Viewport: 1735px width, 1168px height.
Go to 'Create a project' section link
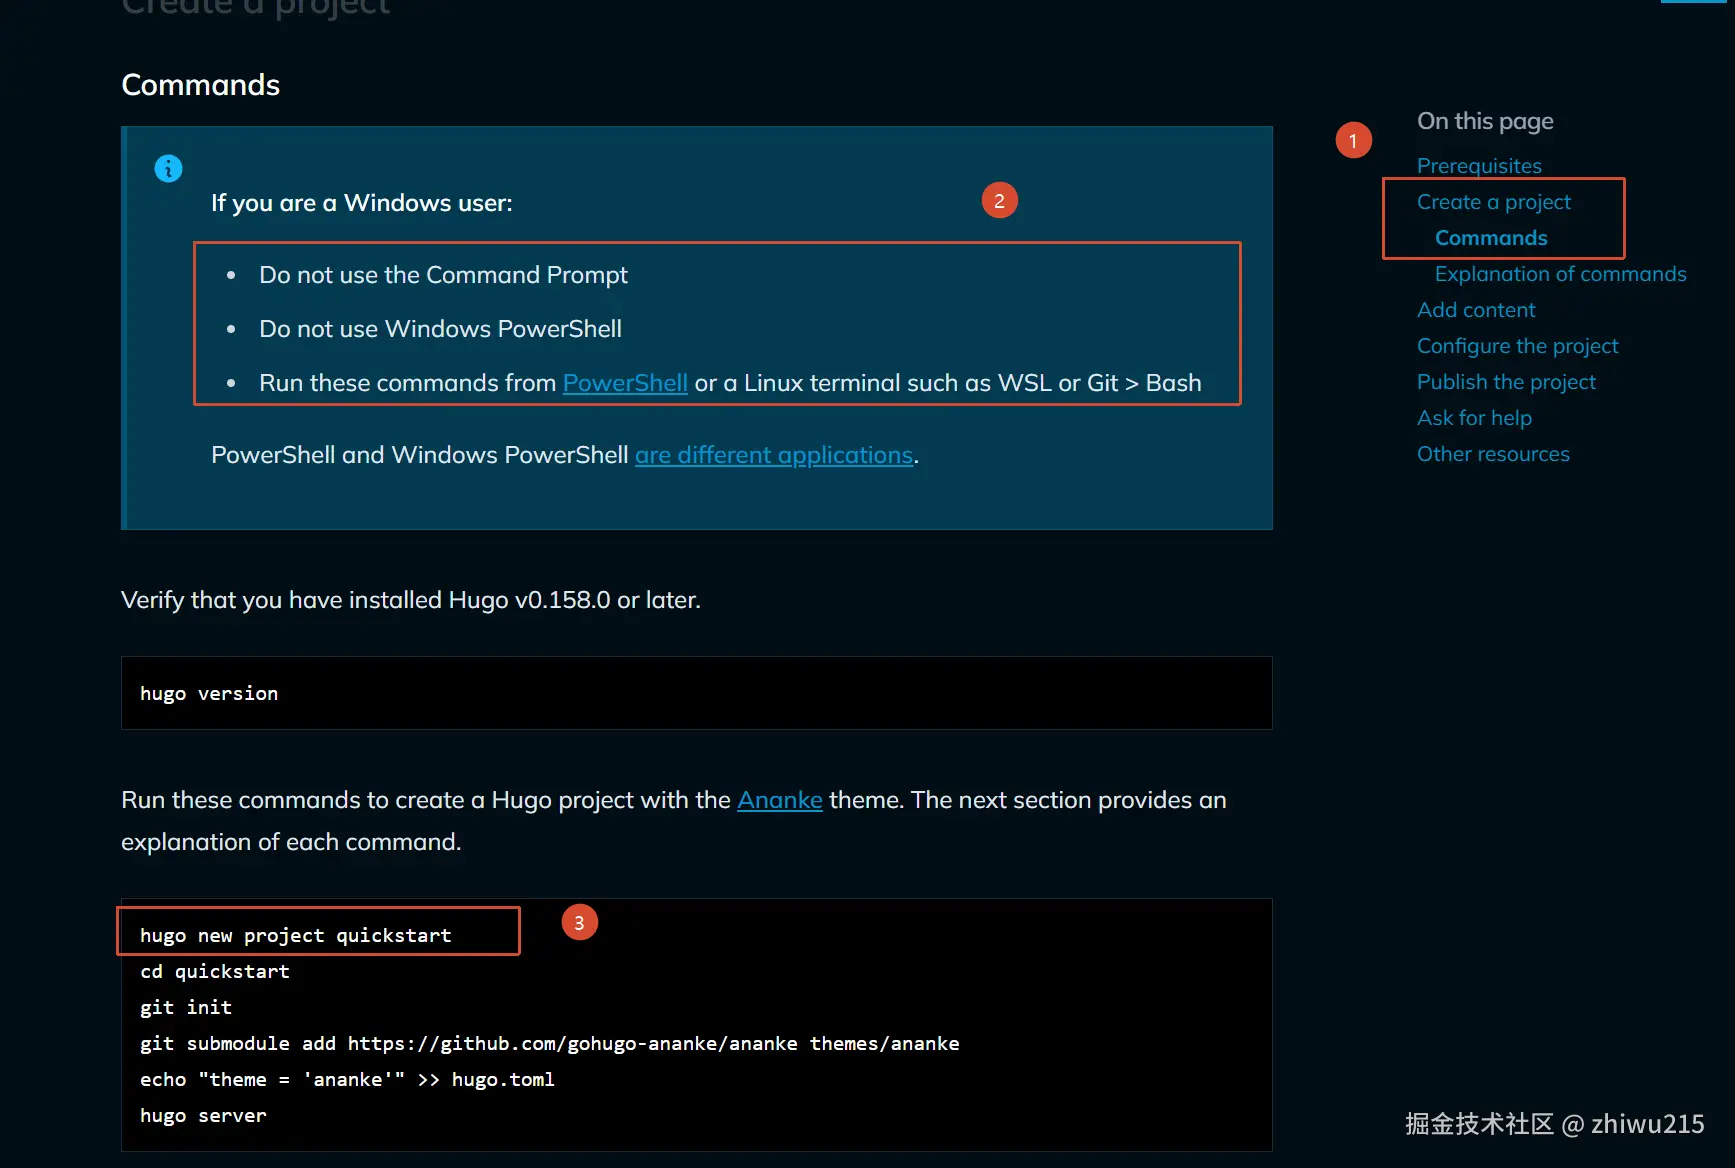point(1494,202)
